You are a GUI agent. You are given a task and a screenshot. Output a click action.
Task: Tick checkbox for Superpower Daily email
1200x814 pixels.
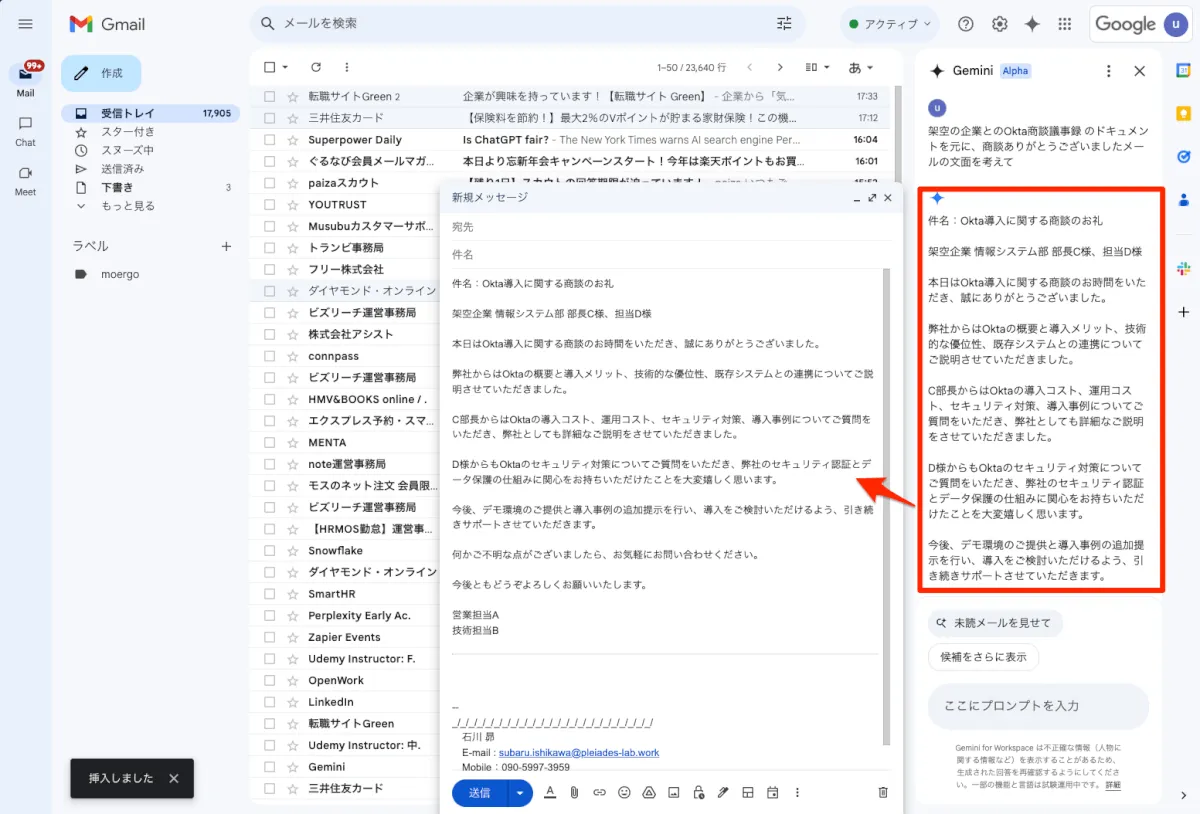point(269,140)
